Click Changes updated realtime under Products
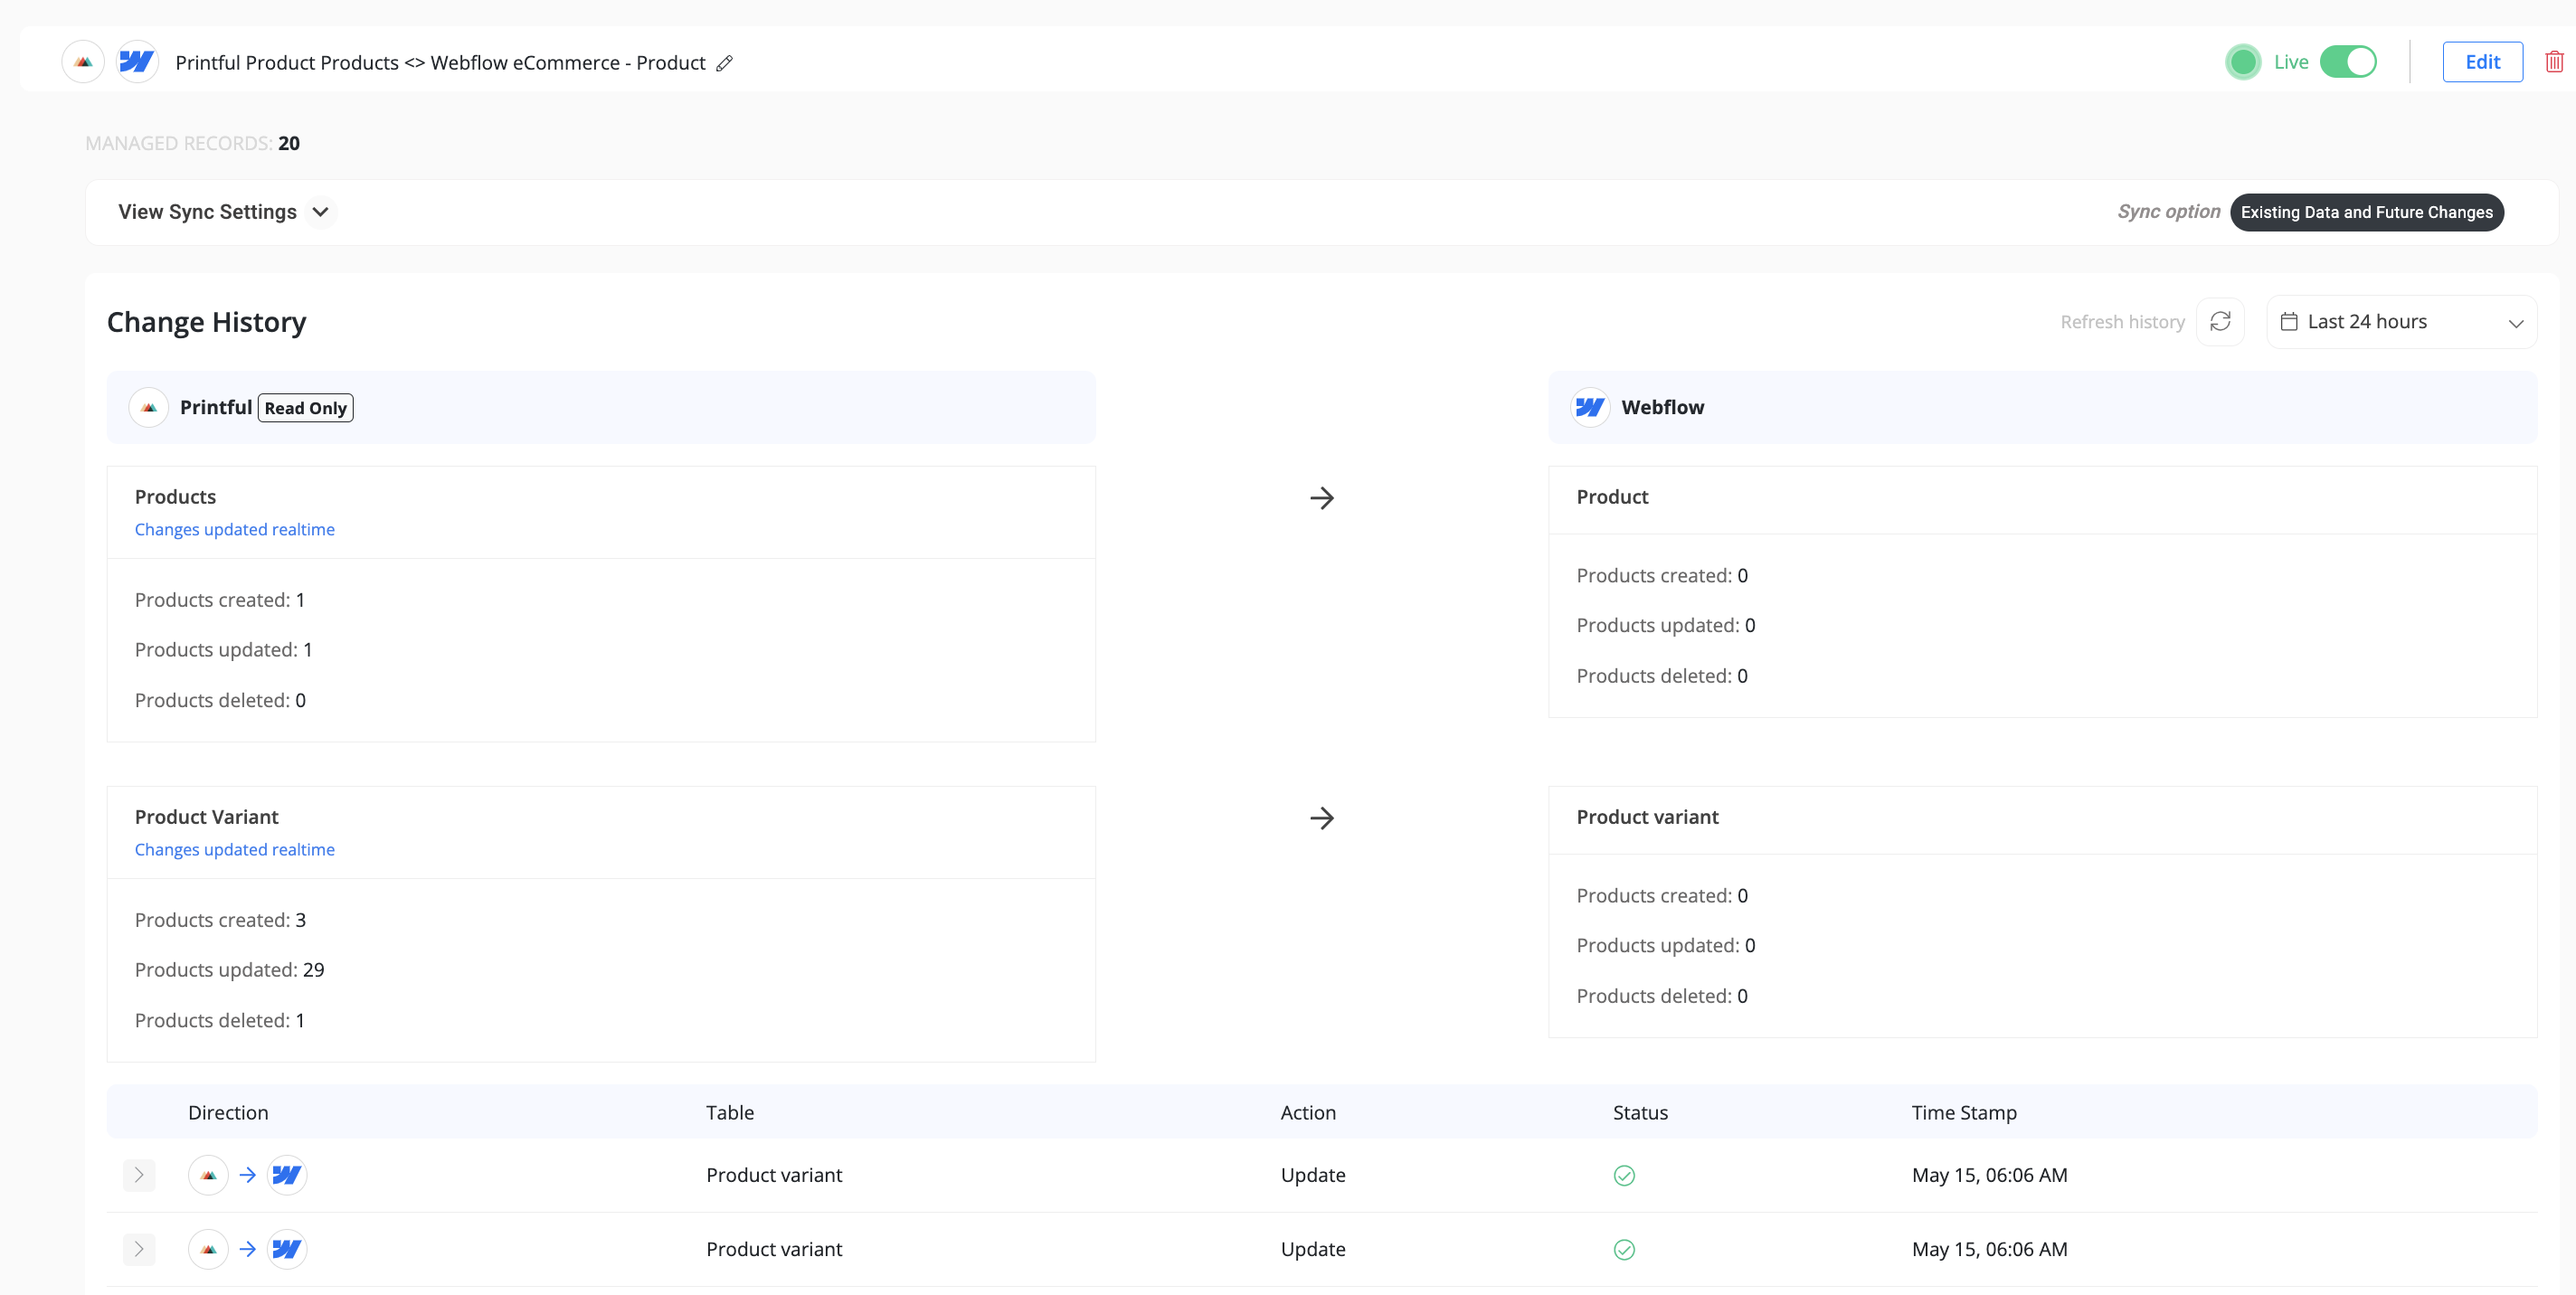Screen dimensions: 2576x1295 (235, 529)
